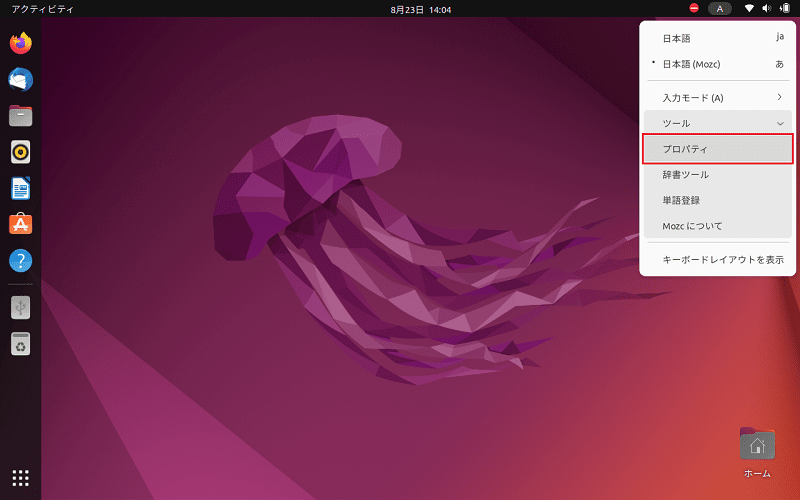Open Mozc について entry
The image size is (800, 500).
click(717, 226)
